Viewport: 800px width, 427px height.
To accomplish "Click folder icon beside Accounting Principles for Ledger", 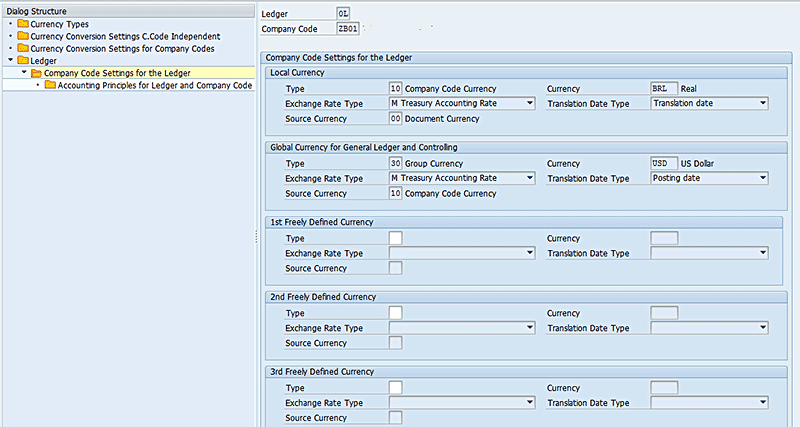I will click(x=50, y=86).
